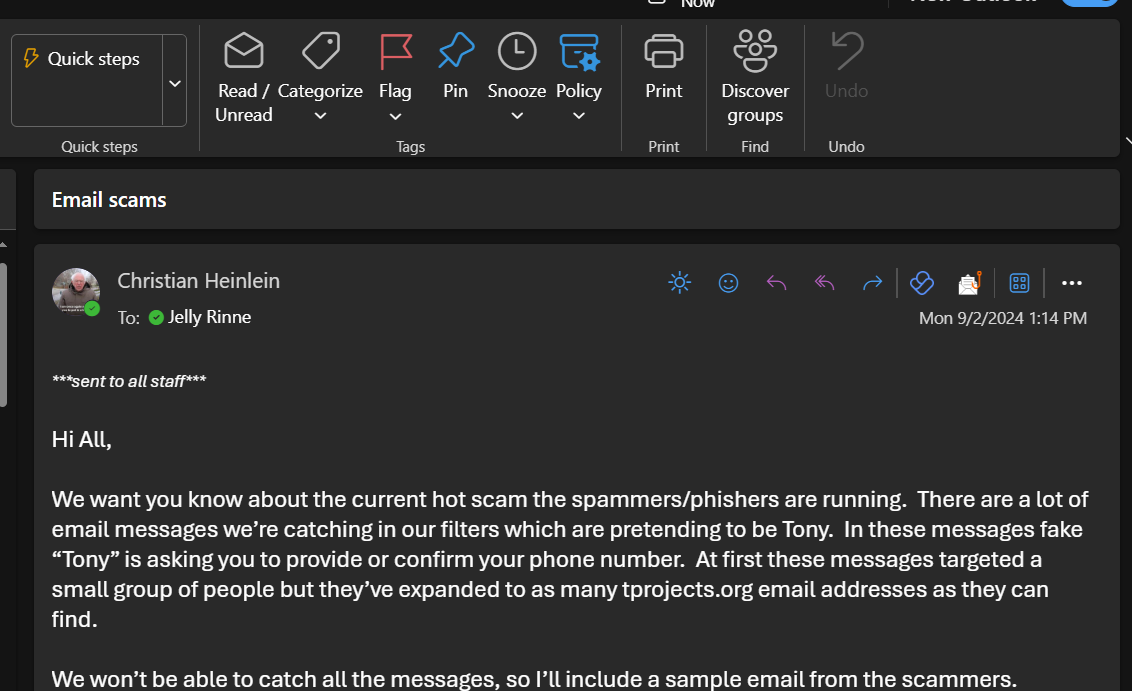Click the Undo group label below the icon
This screenshot has height=691, width=1132.
846,147
